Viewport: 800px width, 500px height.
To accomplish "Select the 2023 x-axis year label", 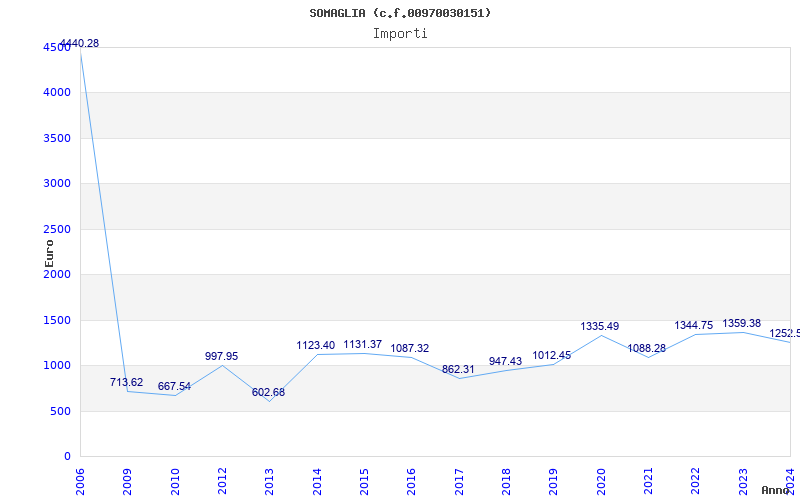I will 742,482.
